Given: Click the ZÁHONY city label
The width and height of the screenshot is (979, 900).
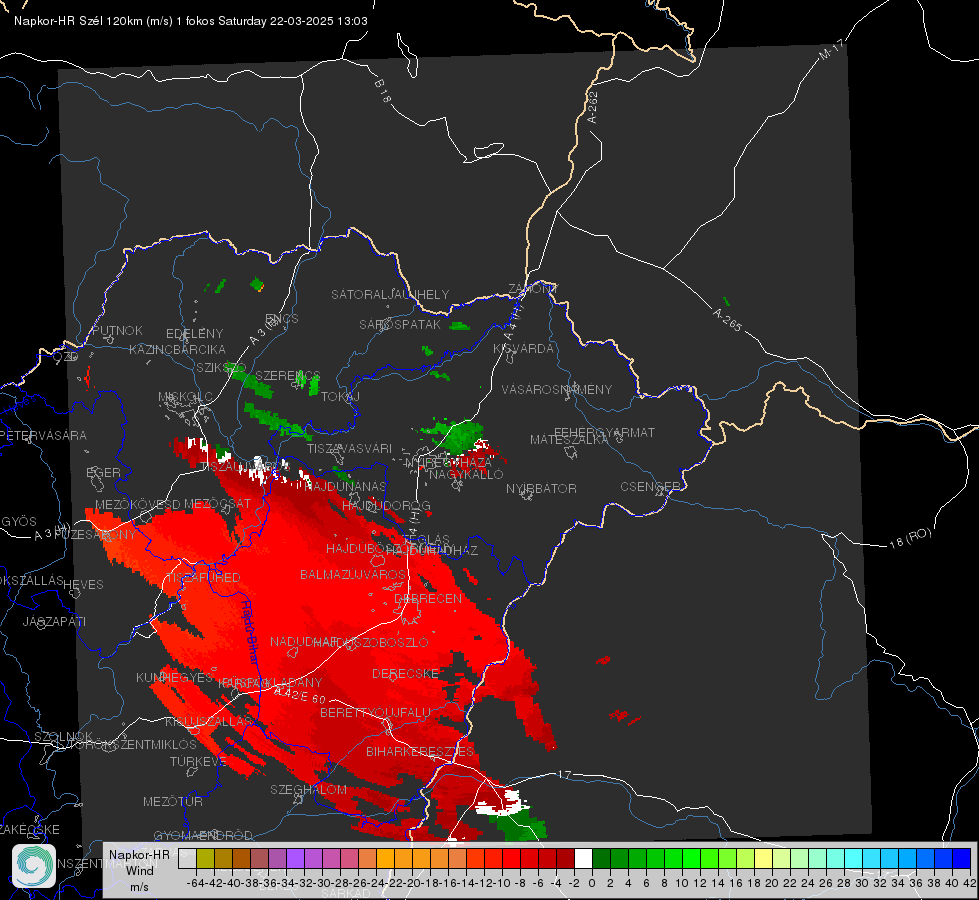Looking at the screenshot, I should pyautogui.click(x=533, y=289).
